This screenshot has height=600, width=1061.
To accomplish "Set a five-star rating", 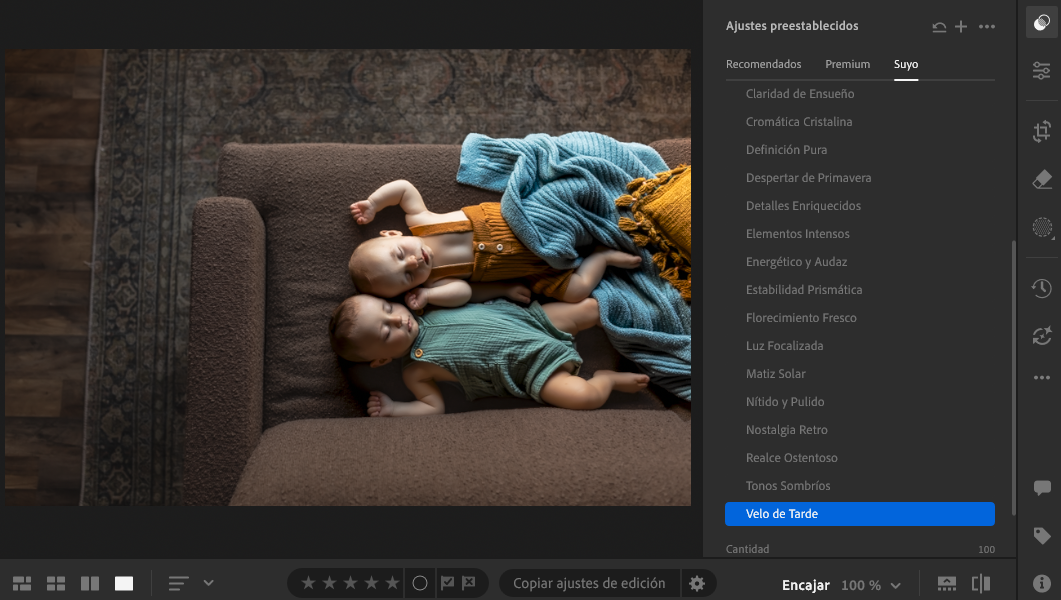I will click(390, 582).
